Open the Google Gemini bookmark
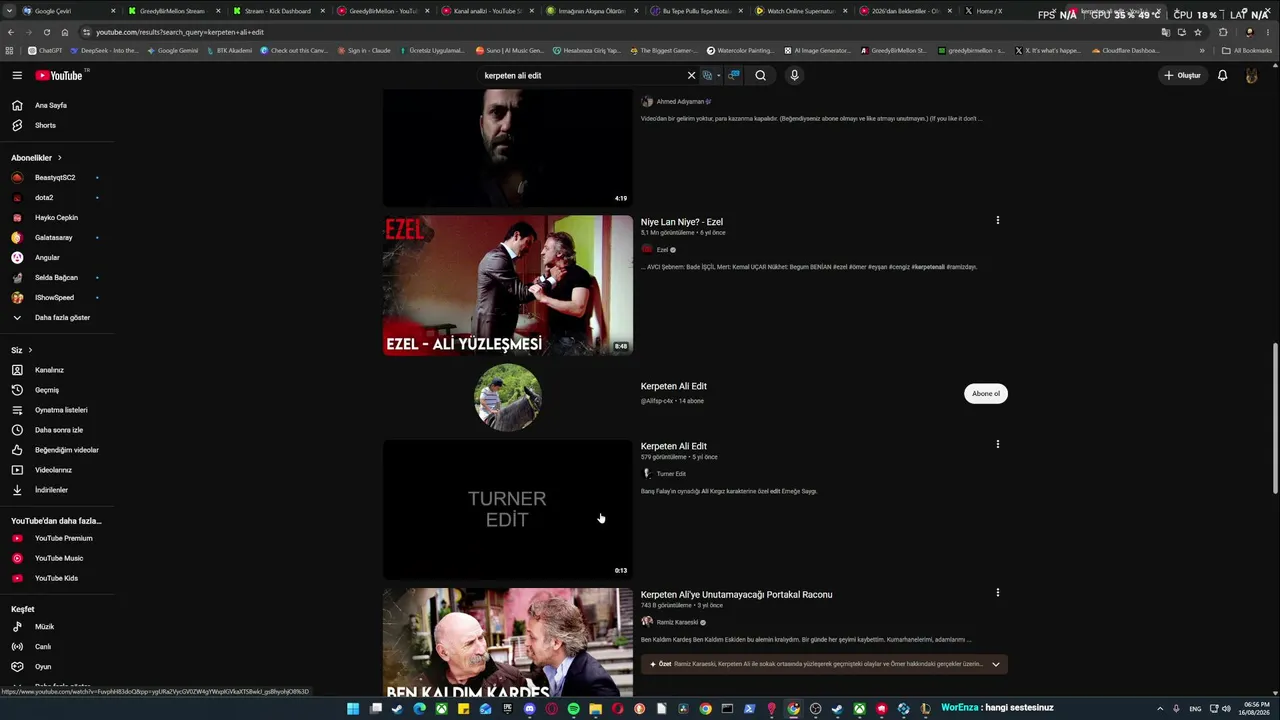Viewport: 1280px width, 720px height. click(173, 50)
